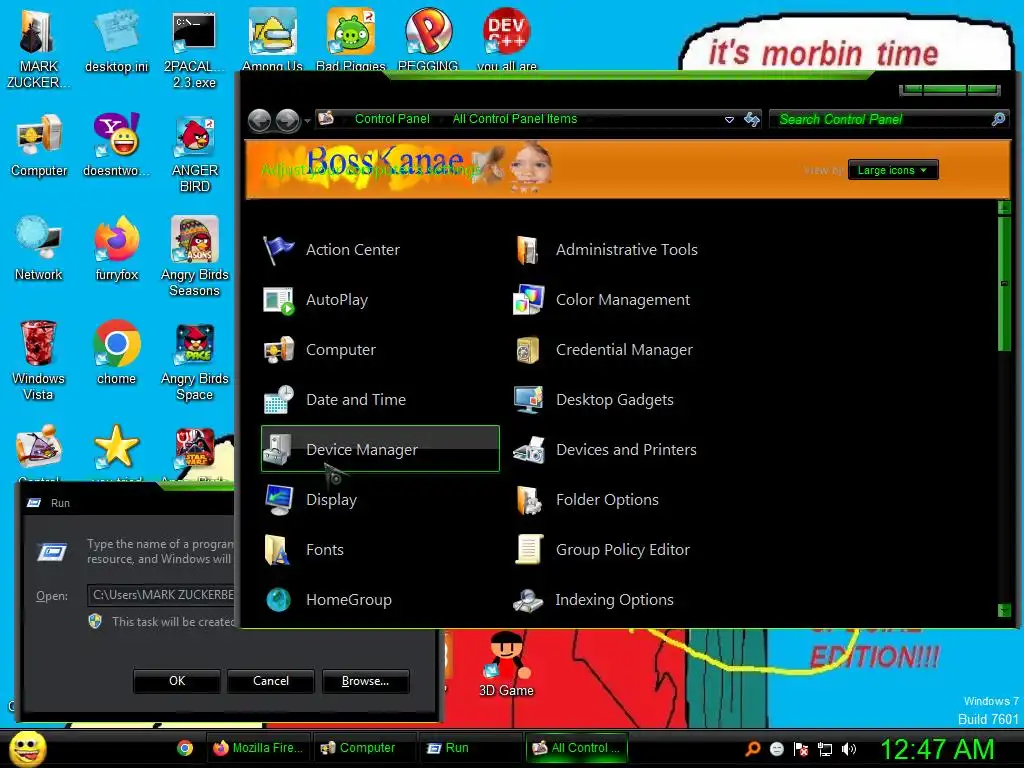
Task: Expand the address bar history dropdown arrow
Action: [729, 120]
